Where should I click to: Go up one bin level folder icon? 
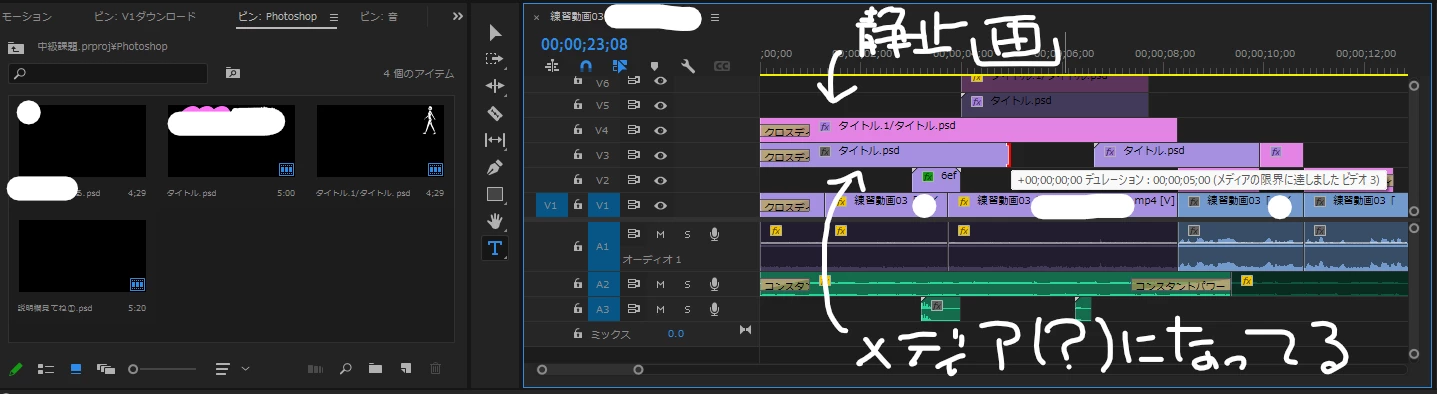[16, 47]
